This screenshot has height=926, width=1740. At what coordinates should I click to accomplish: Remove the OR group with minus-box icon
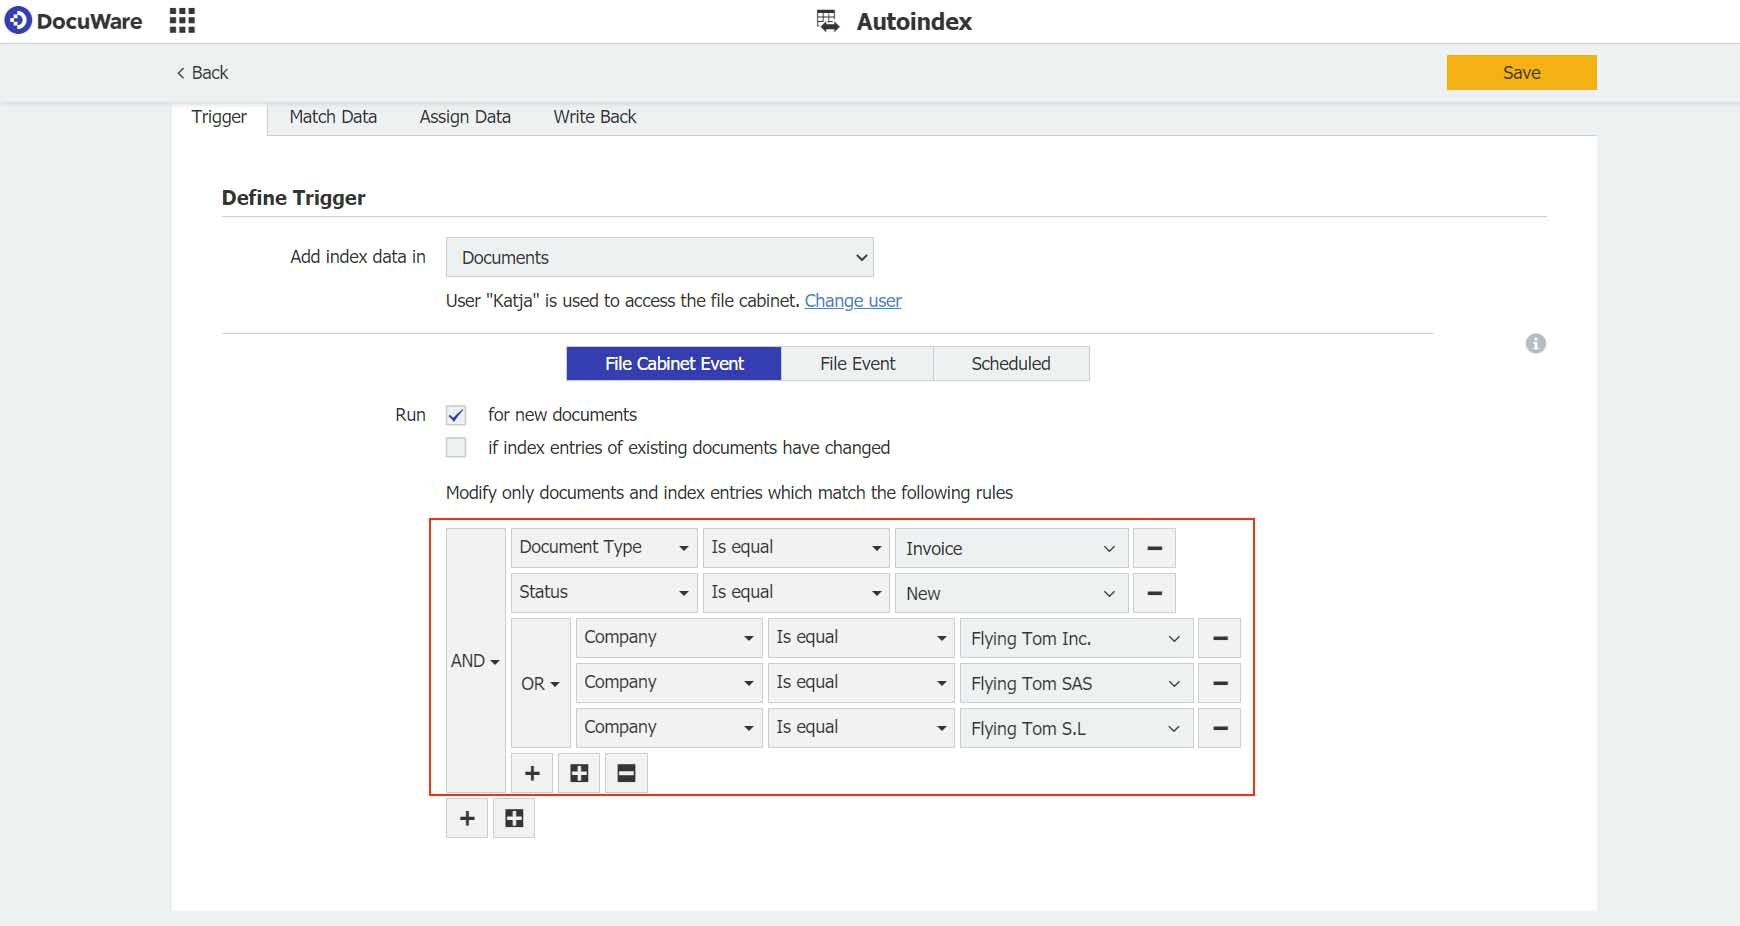pos(626,773)
